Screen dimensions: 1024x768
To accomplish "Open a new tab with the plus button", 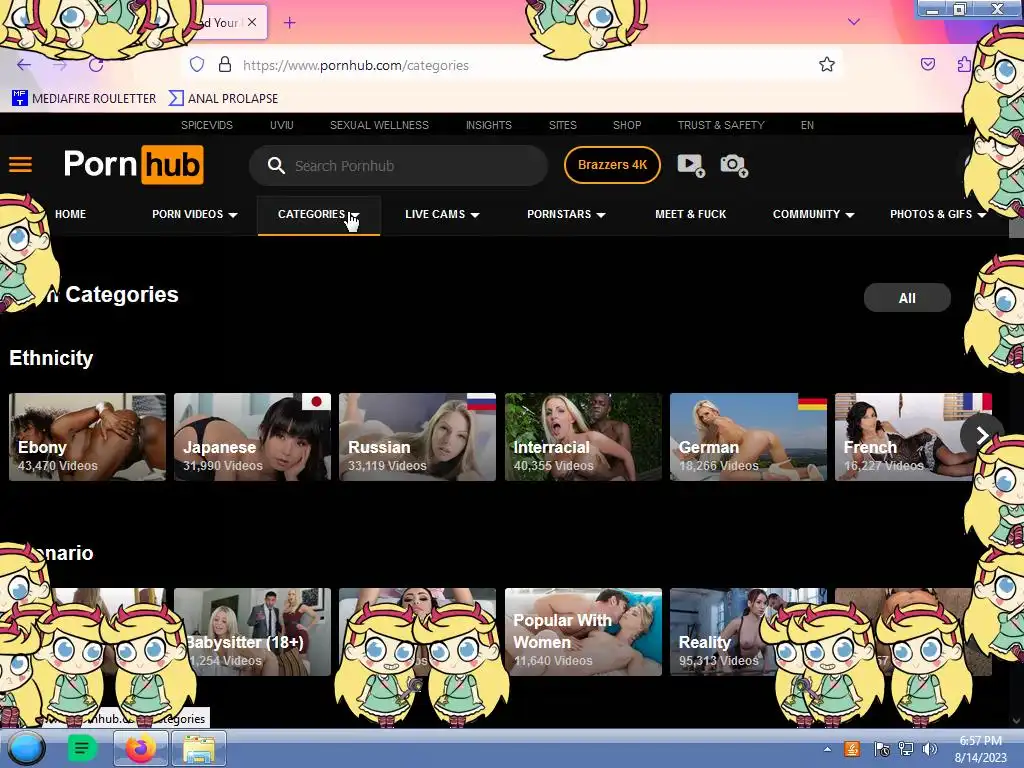I will coord(289,23).
